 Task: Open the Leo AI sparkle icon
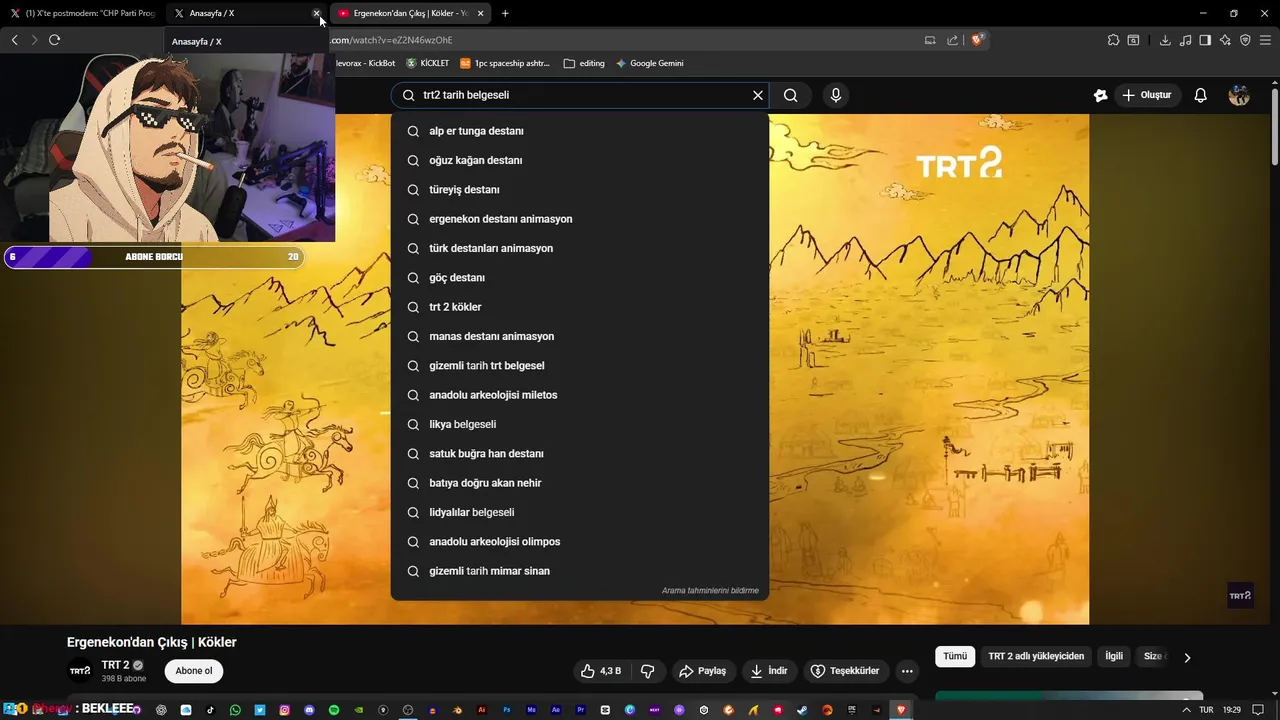(x=1225, y=40)
